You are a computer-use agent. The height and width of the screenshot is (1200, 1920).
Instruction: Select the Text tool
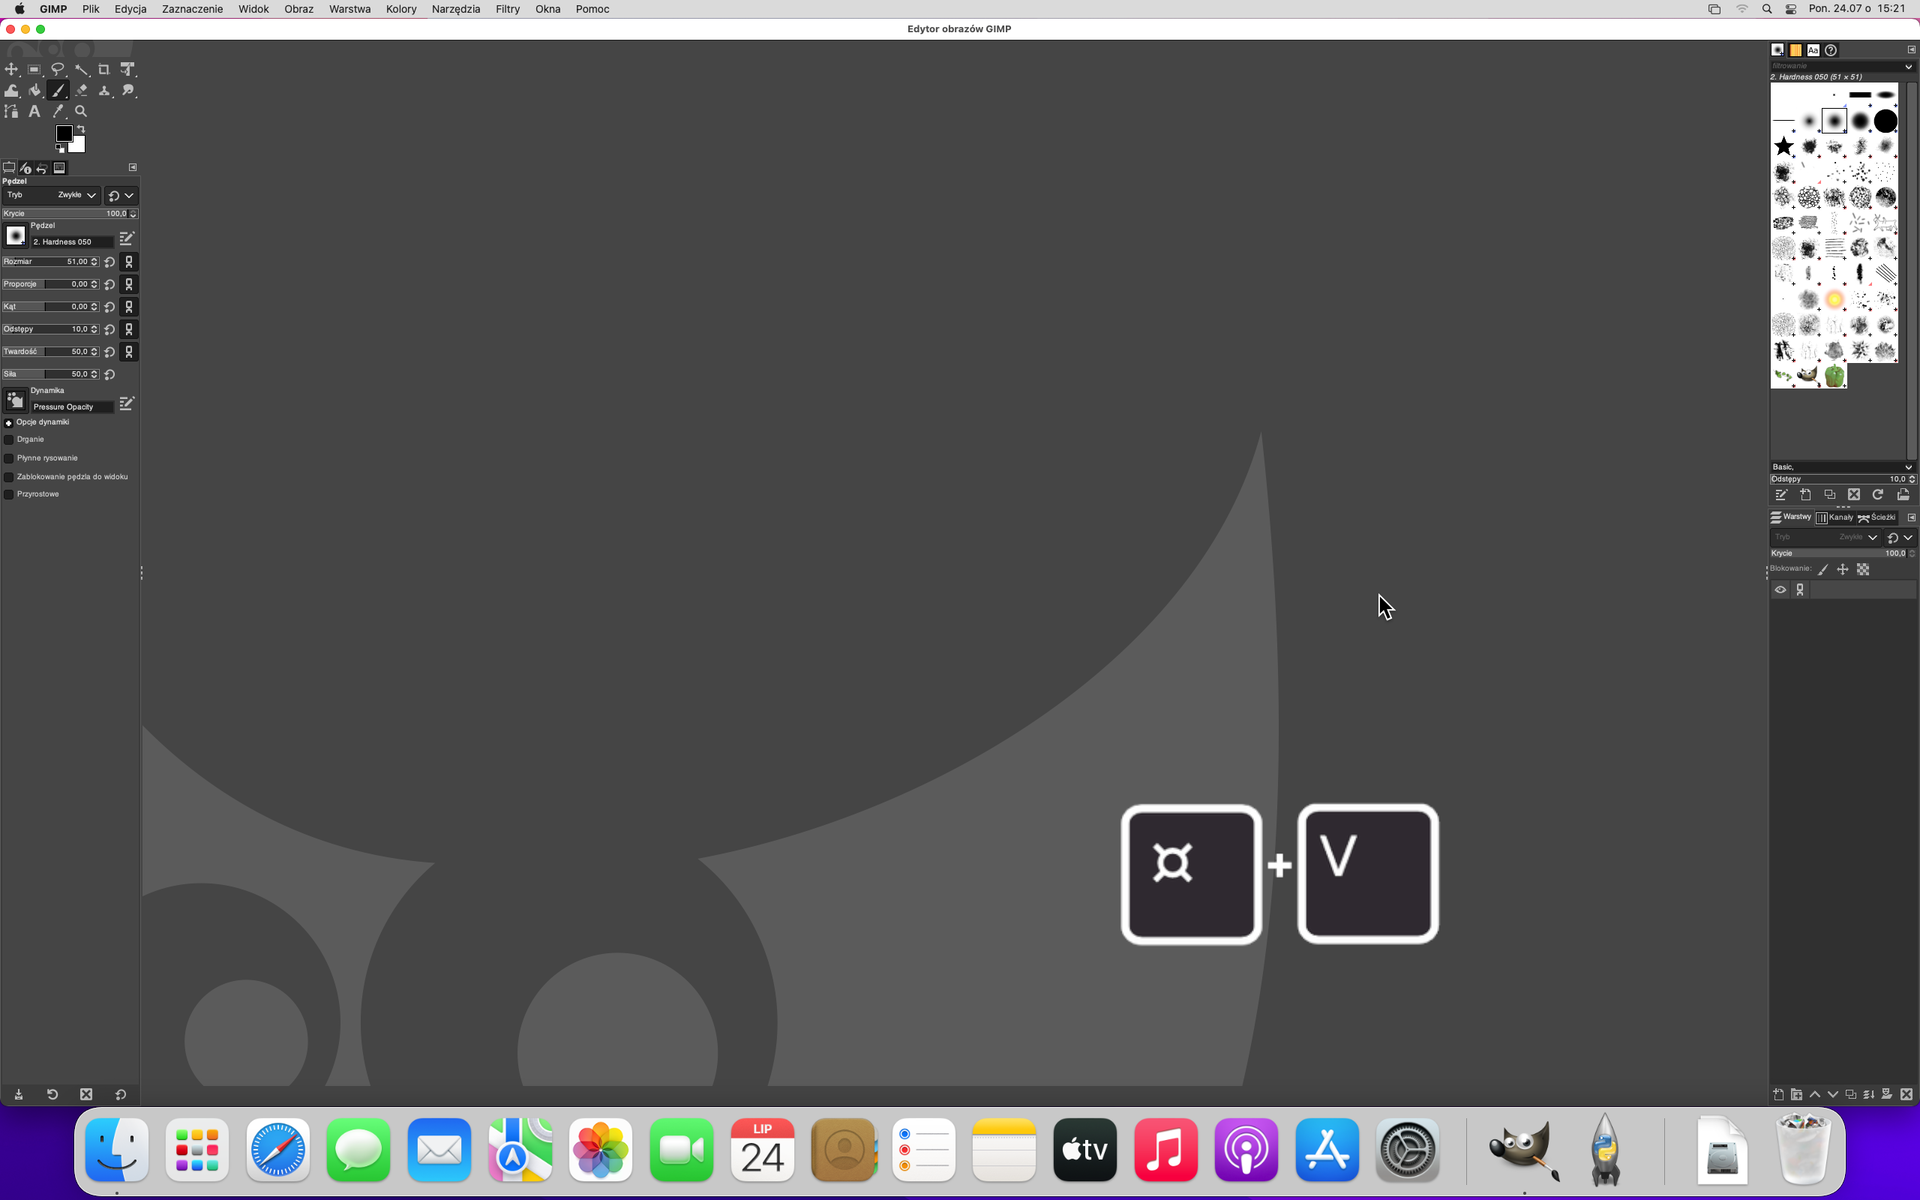tap(34, 111)
